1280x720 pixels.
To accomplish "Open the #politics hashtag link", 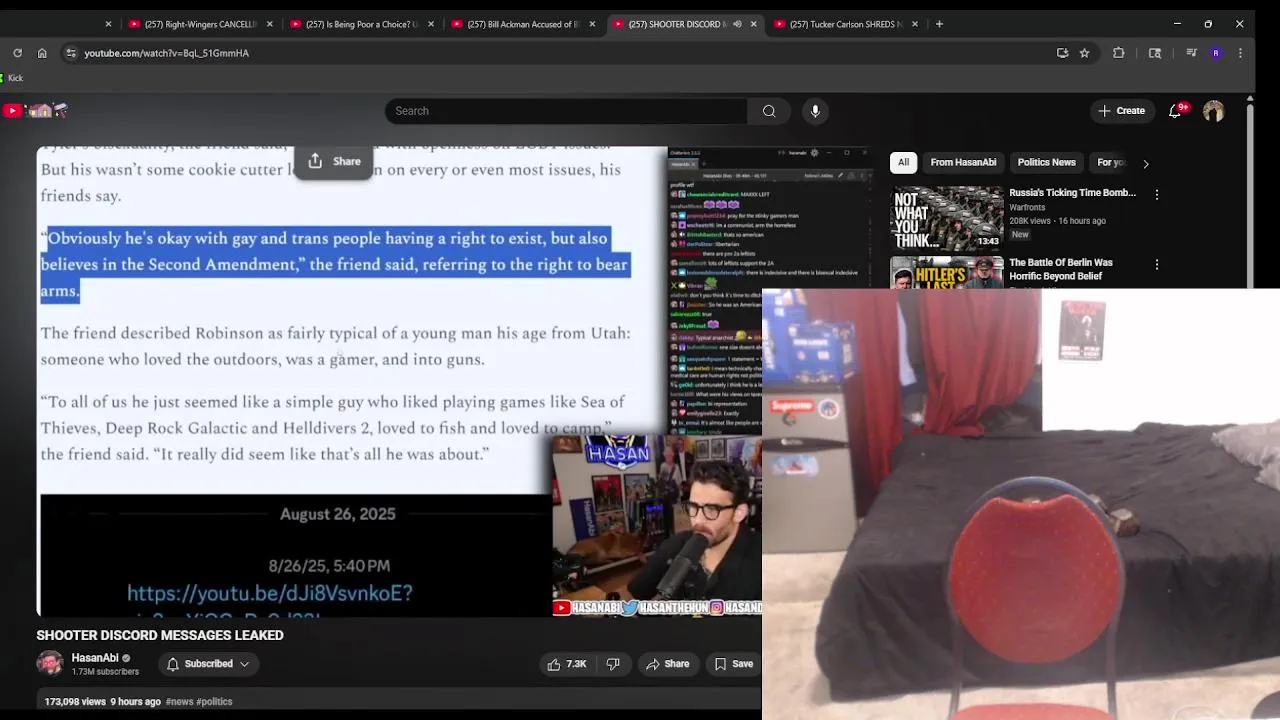I will pyautogui.click(x=214, y=702).
